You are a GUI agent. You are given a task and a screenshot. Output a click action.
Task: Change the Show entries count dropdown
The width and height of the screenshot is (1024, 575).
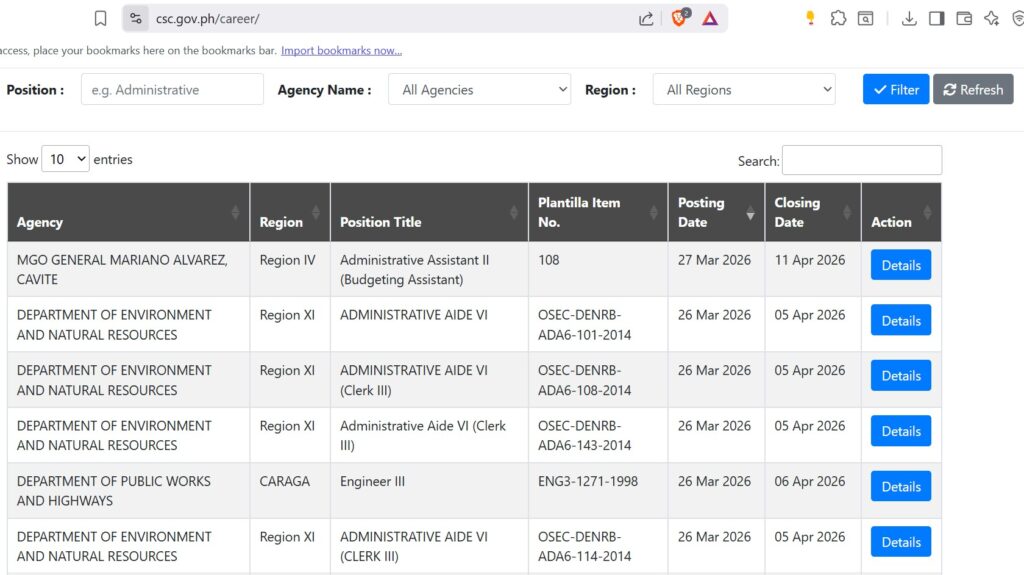tap(65, 159)
